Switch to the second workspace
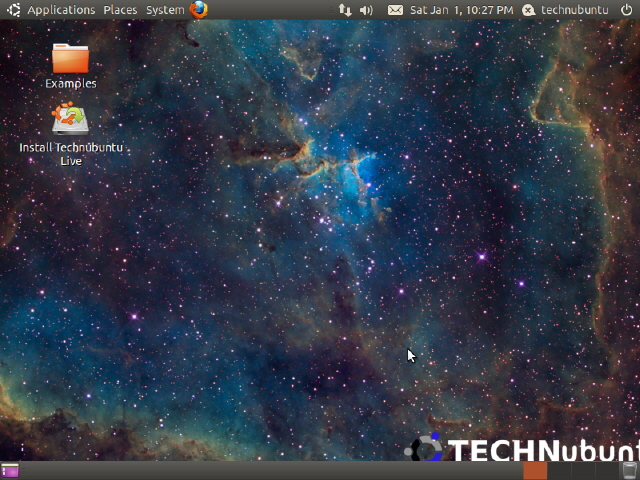Image resolution: width=640 pixels, height=480 pixels. 559,471
